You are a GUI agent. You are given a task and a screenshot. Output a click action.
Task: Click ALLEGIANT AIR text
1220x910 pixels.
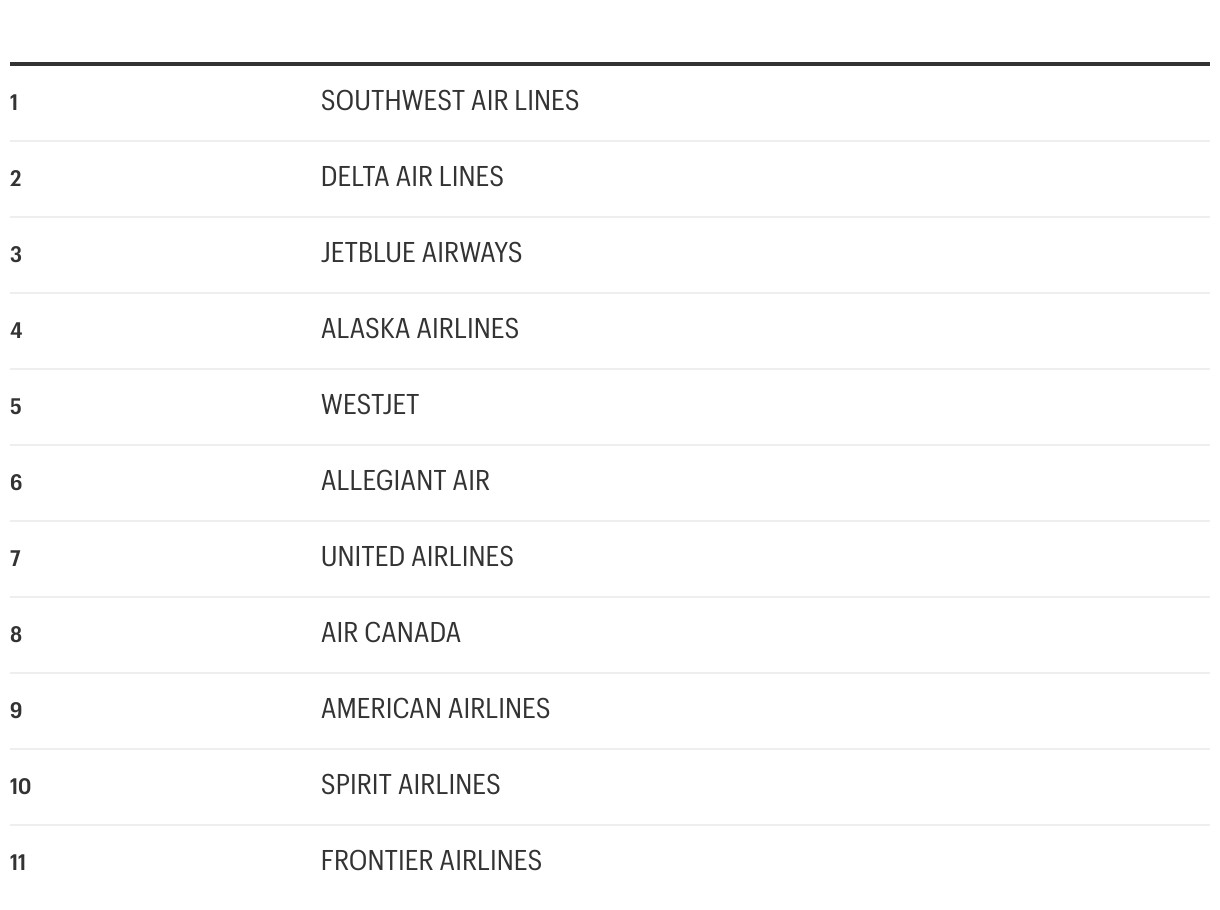[x=405, y=481]
